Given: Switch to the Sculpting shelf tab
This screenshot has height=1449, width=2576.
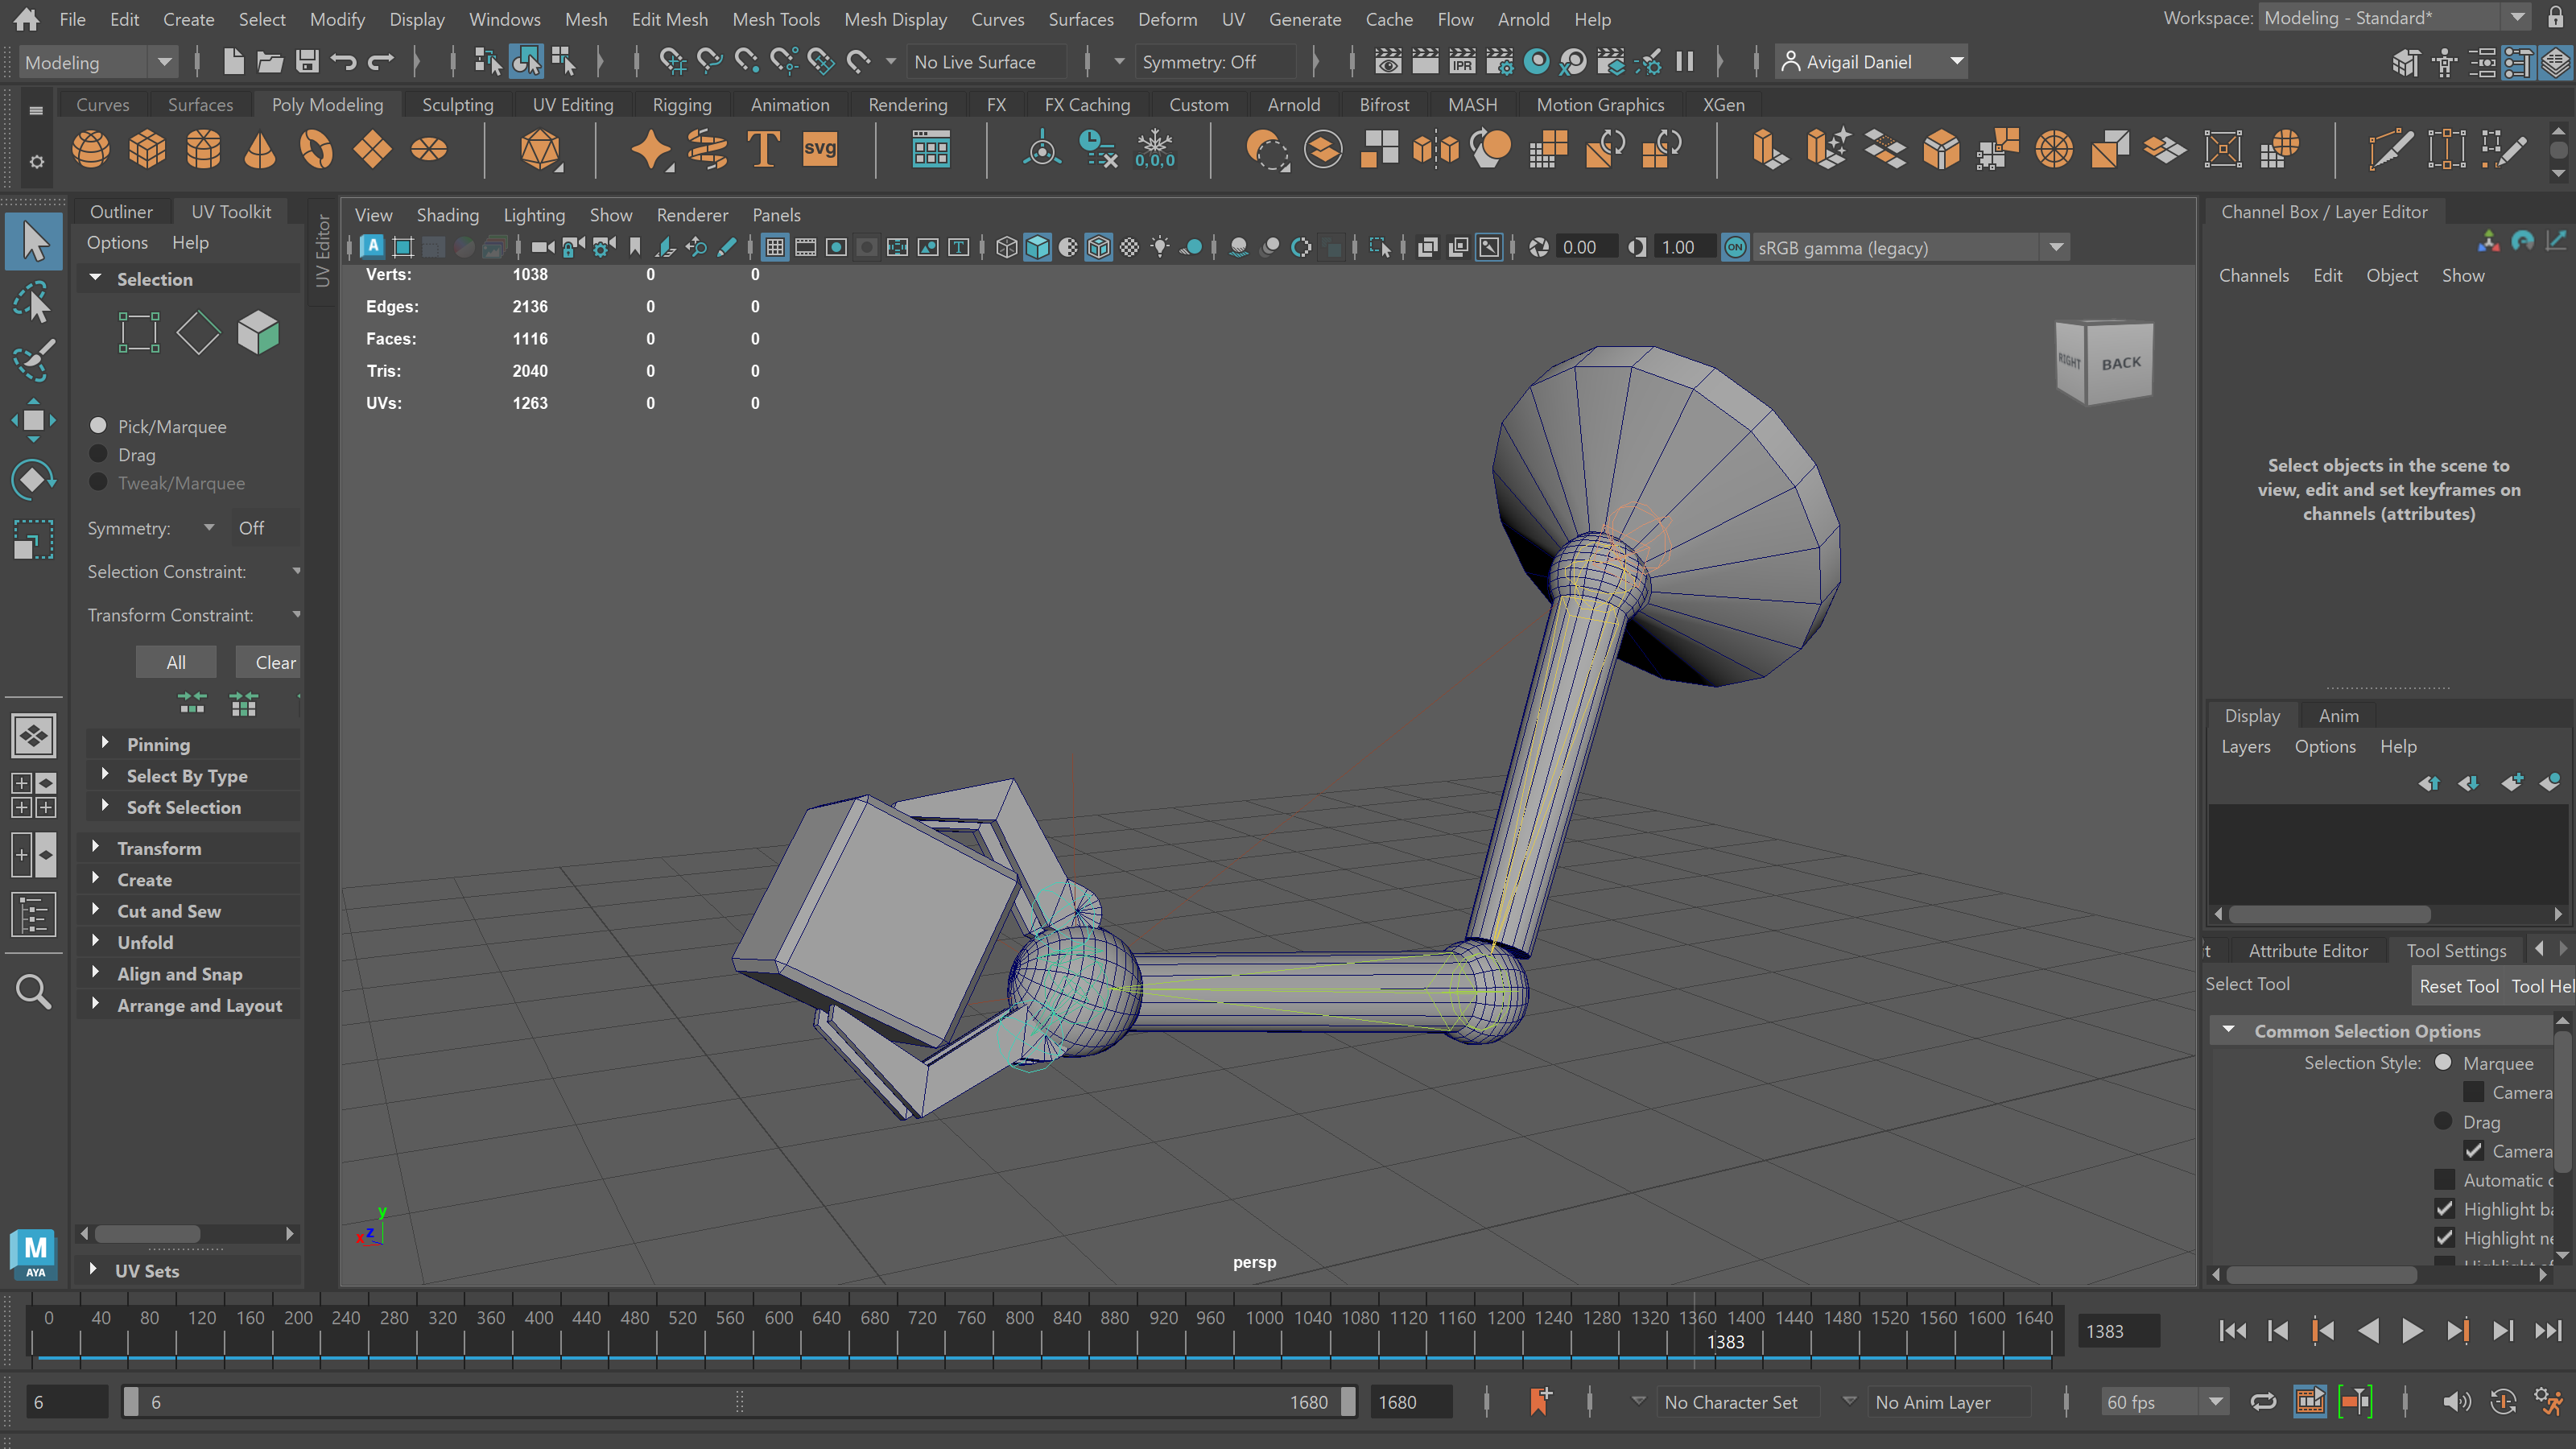Looking at the screenshot, I should pos(457,105).
